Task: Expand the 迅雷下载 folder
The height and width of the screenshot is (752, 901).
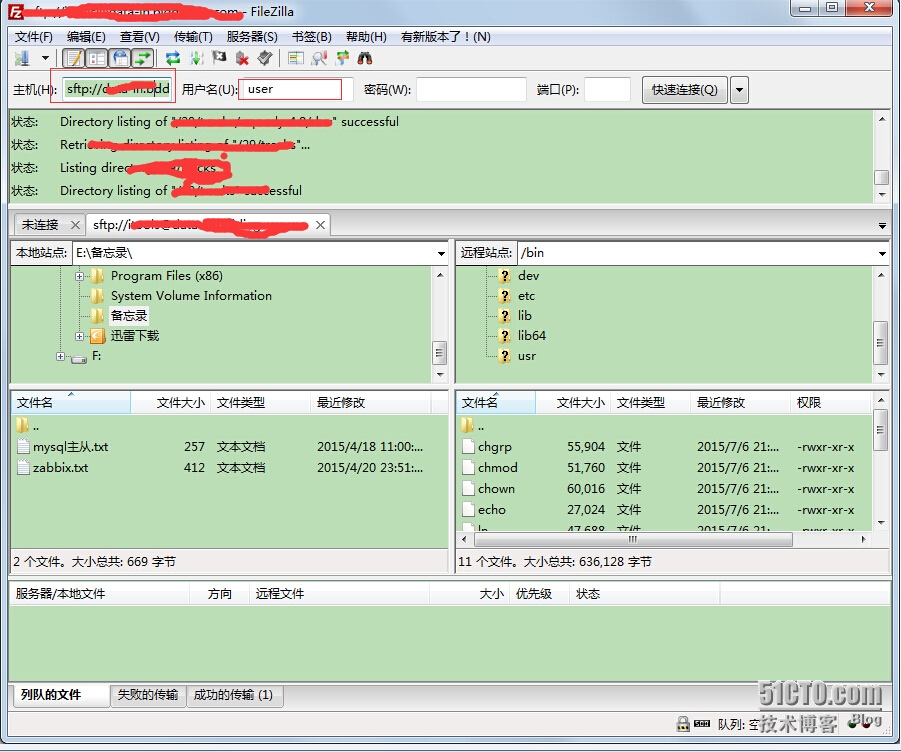Action: point(79,336)
